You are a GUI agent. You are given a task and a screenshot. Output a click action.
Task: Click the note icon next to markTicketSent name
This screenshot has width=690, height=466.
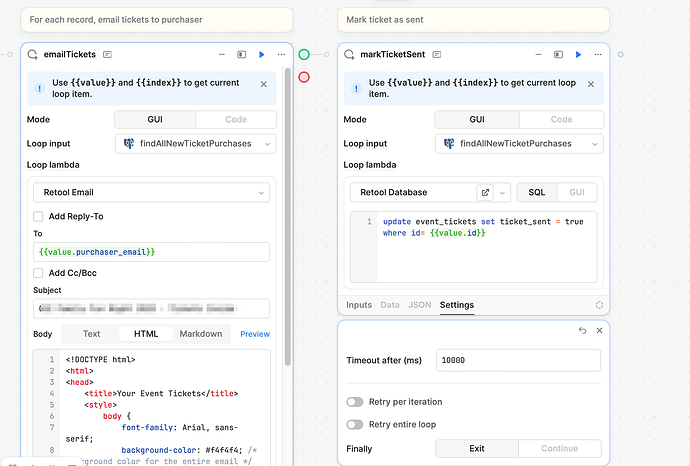coord(437,55)
